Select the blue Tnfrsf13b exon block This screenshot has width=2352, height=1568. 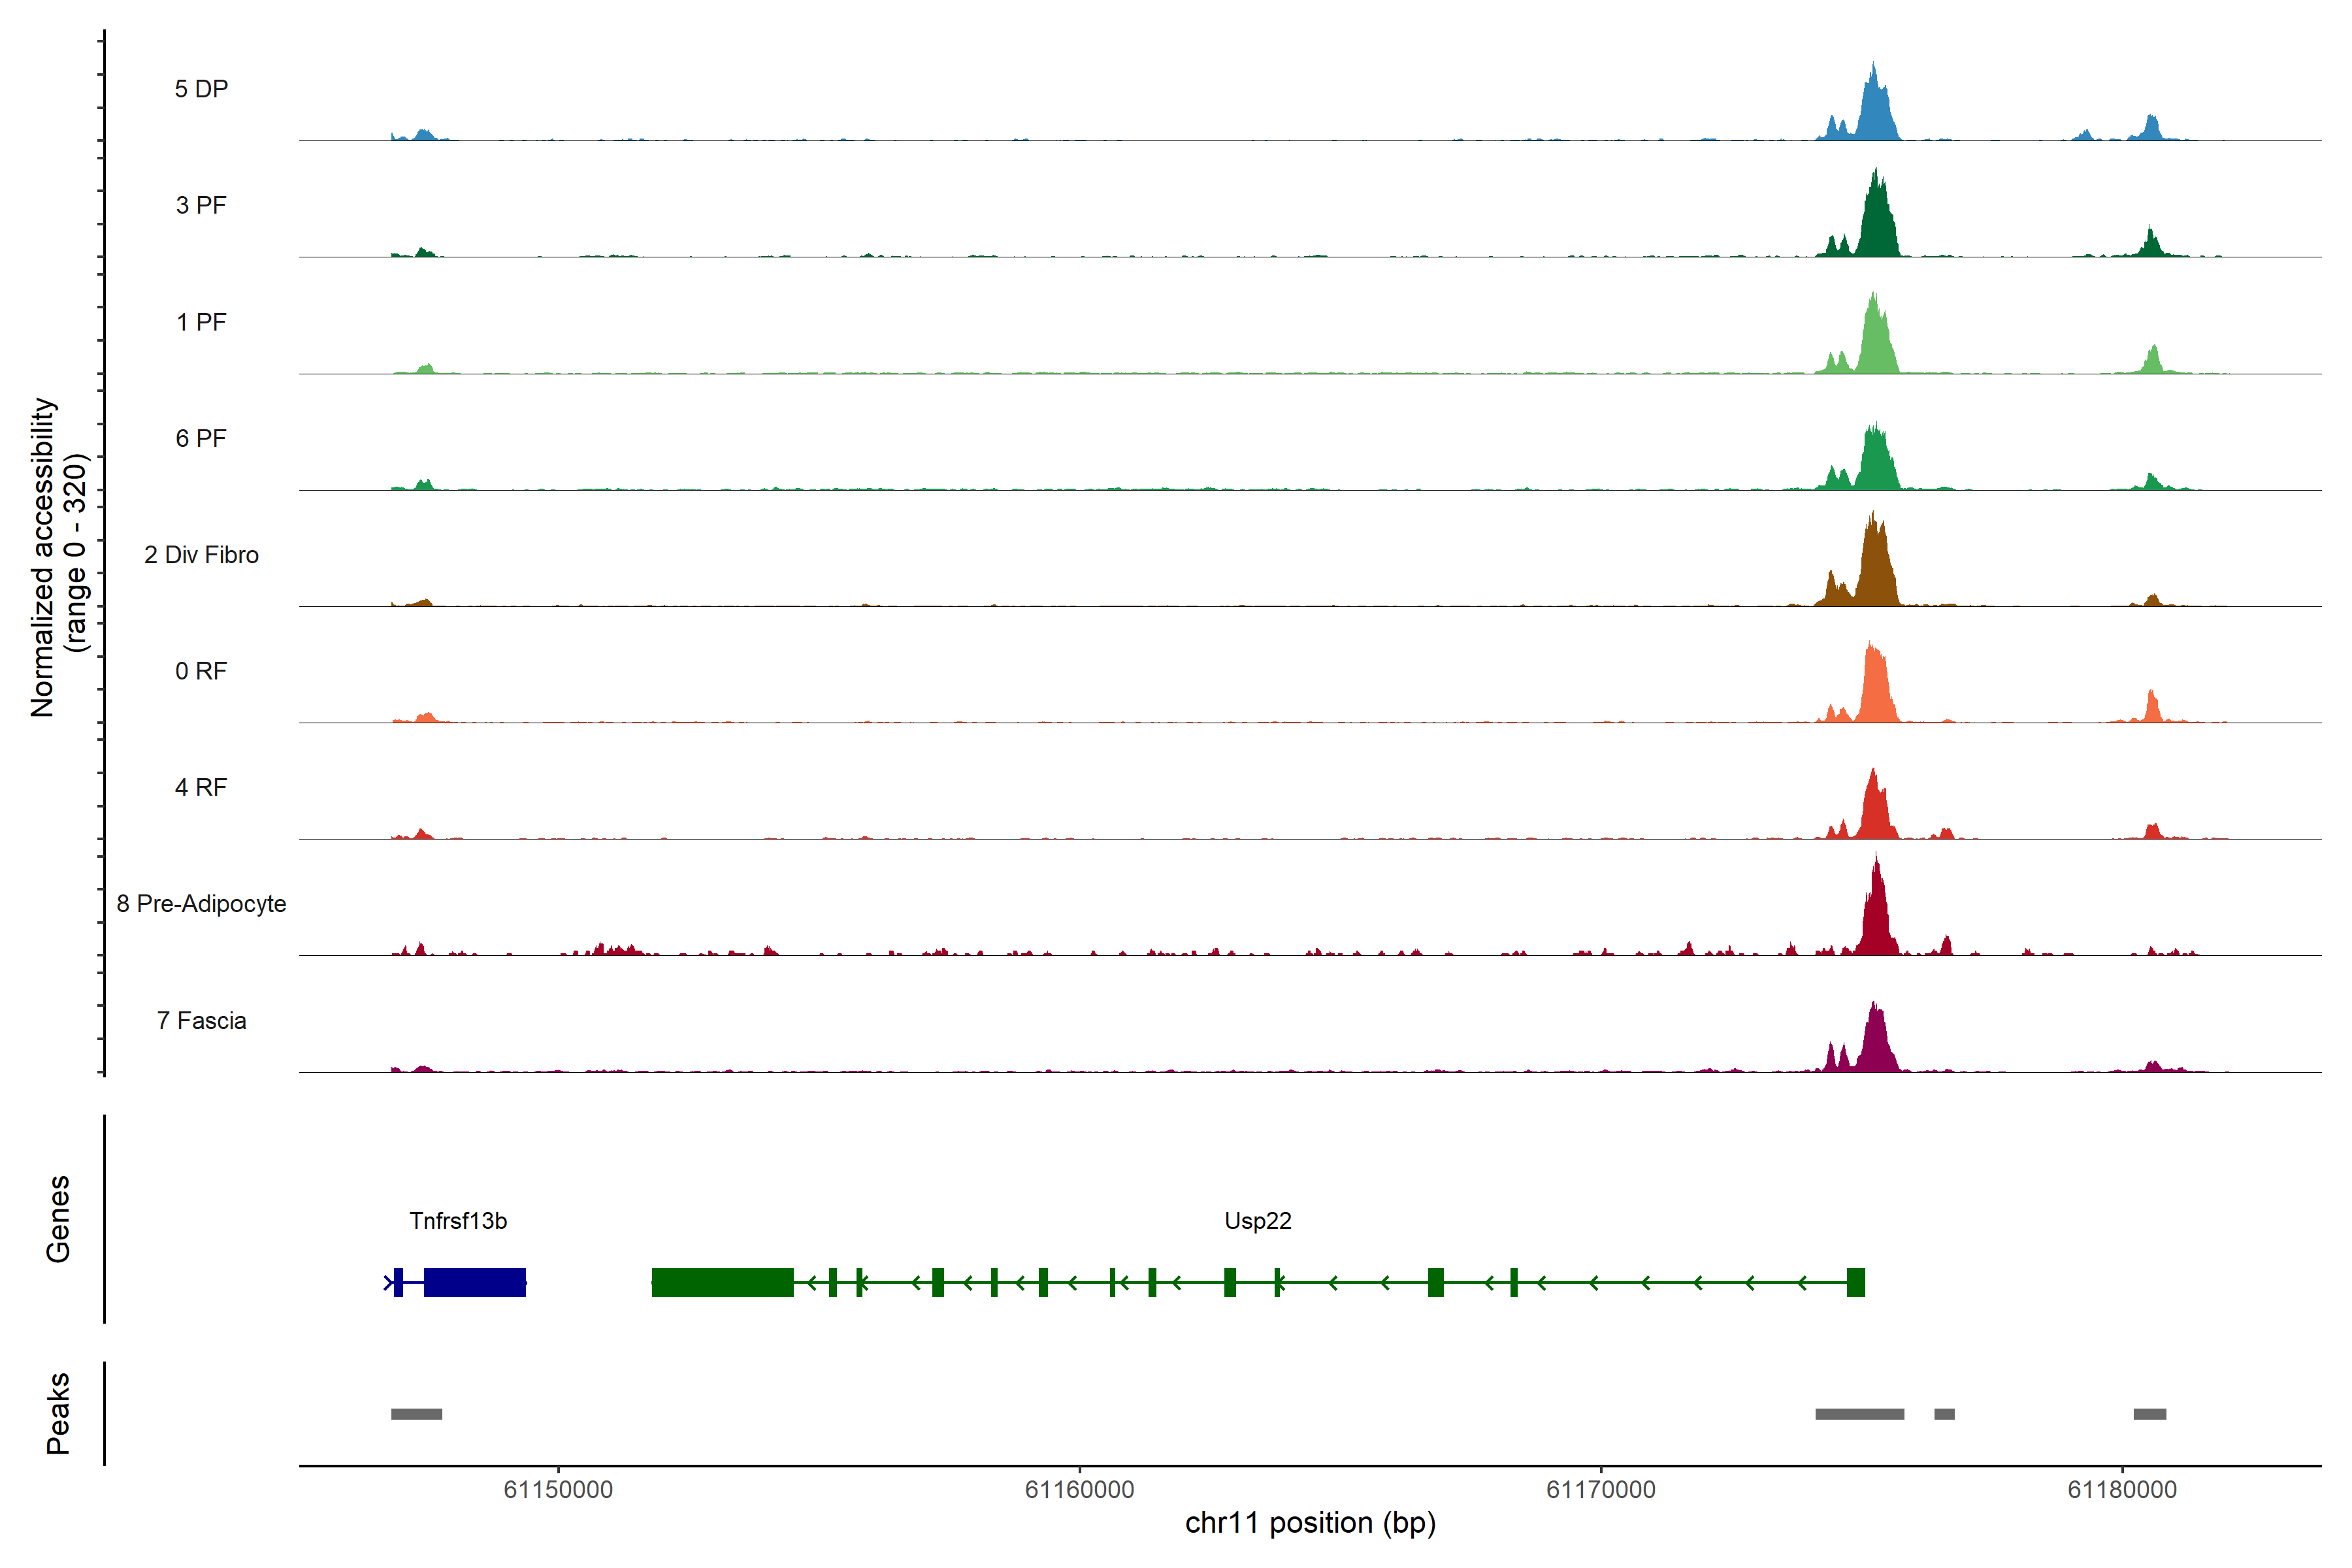pos(474,1282)
